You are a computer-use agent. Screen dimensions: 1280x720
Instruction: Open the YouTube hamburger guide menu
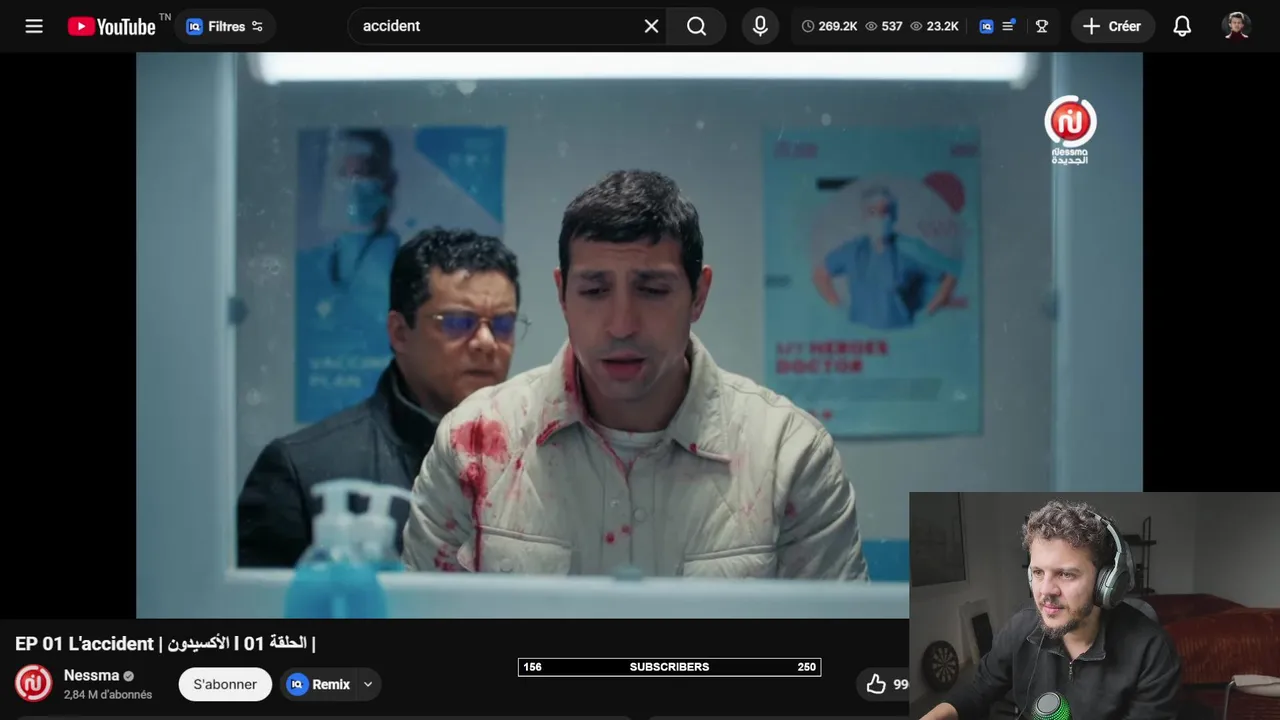click(34, 26)
